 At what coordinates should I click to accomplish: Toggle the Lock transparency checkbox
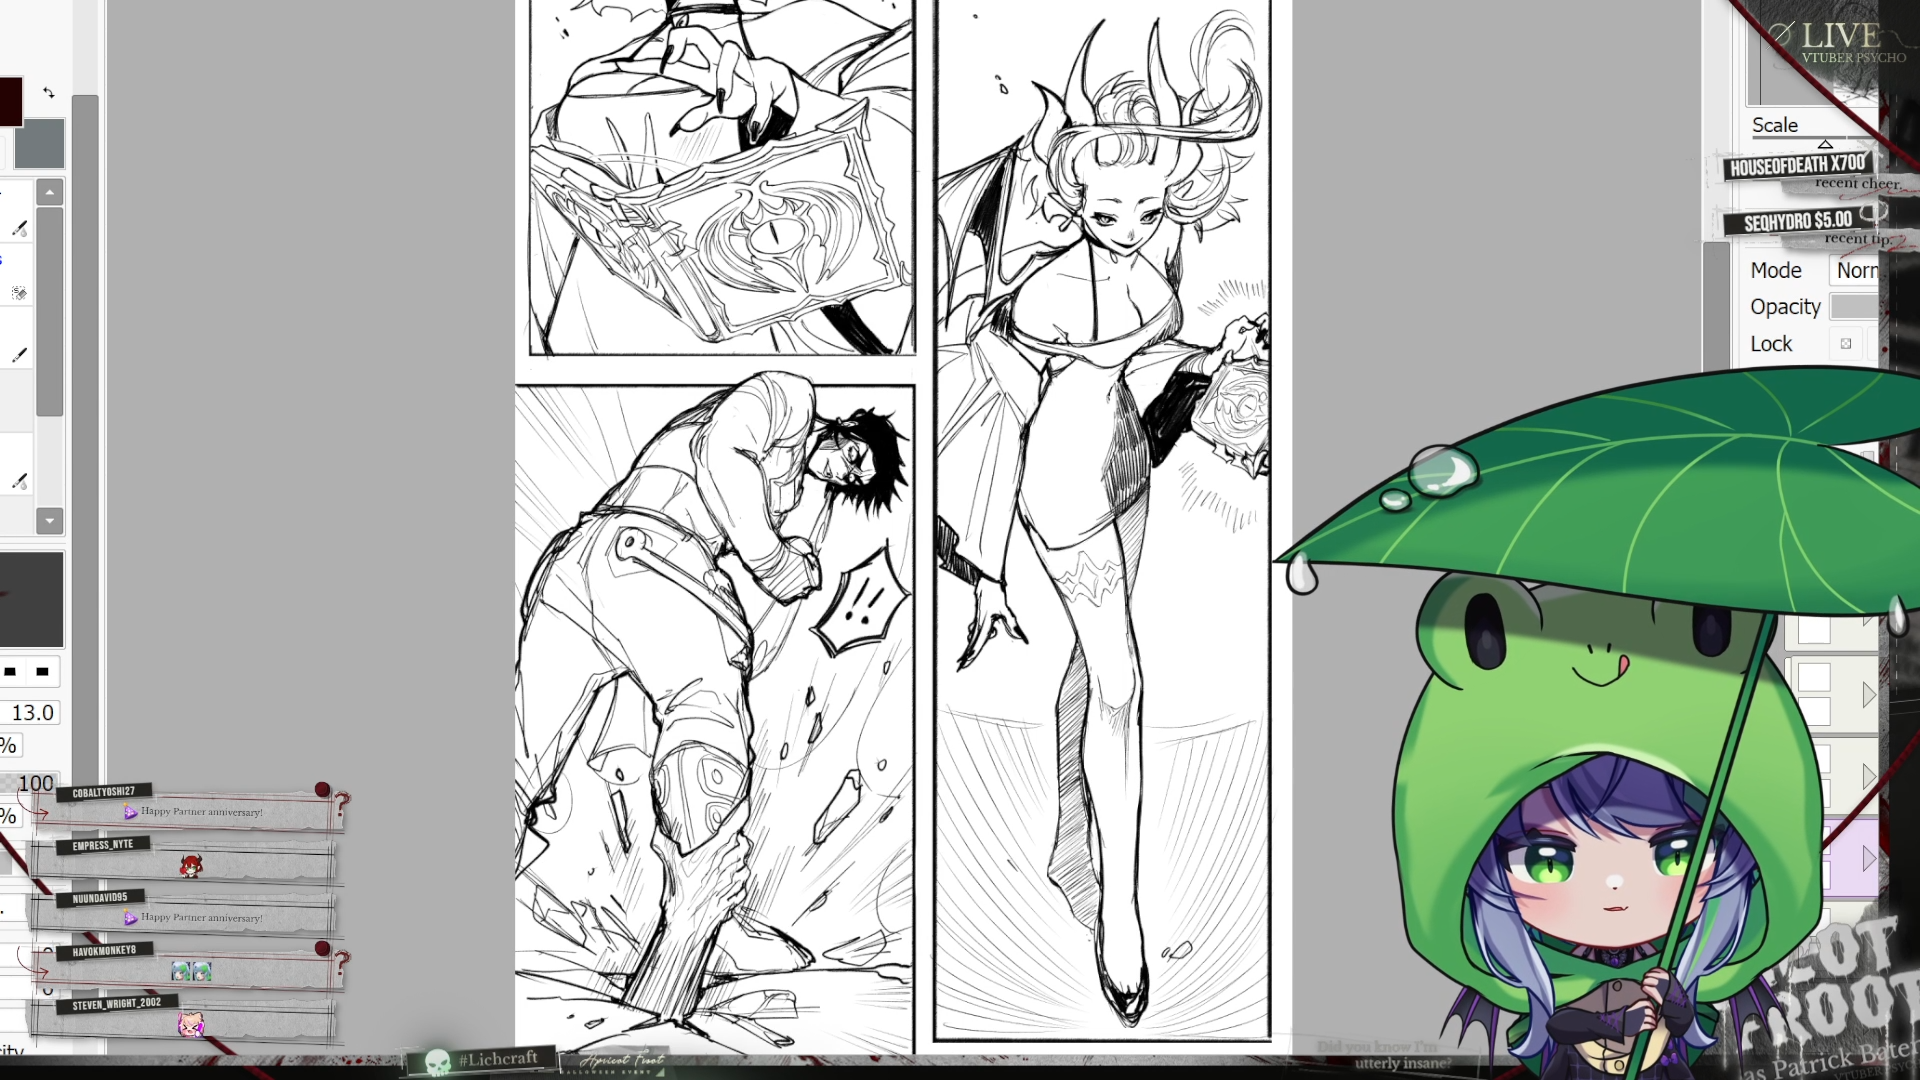1846,344
